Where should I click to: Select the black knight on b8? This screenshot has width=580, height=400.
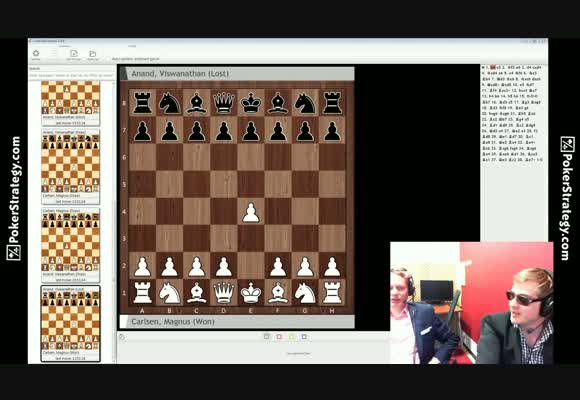(x=169, y=103)
